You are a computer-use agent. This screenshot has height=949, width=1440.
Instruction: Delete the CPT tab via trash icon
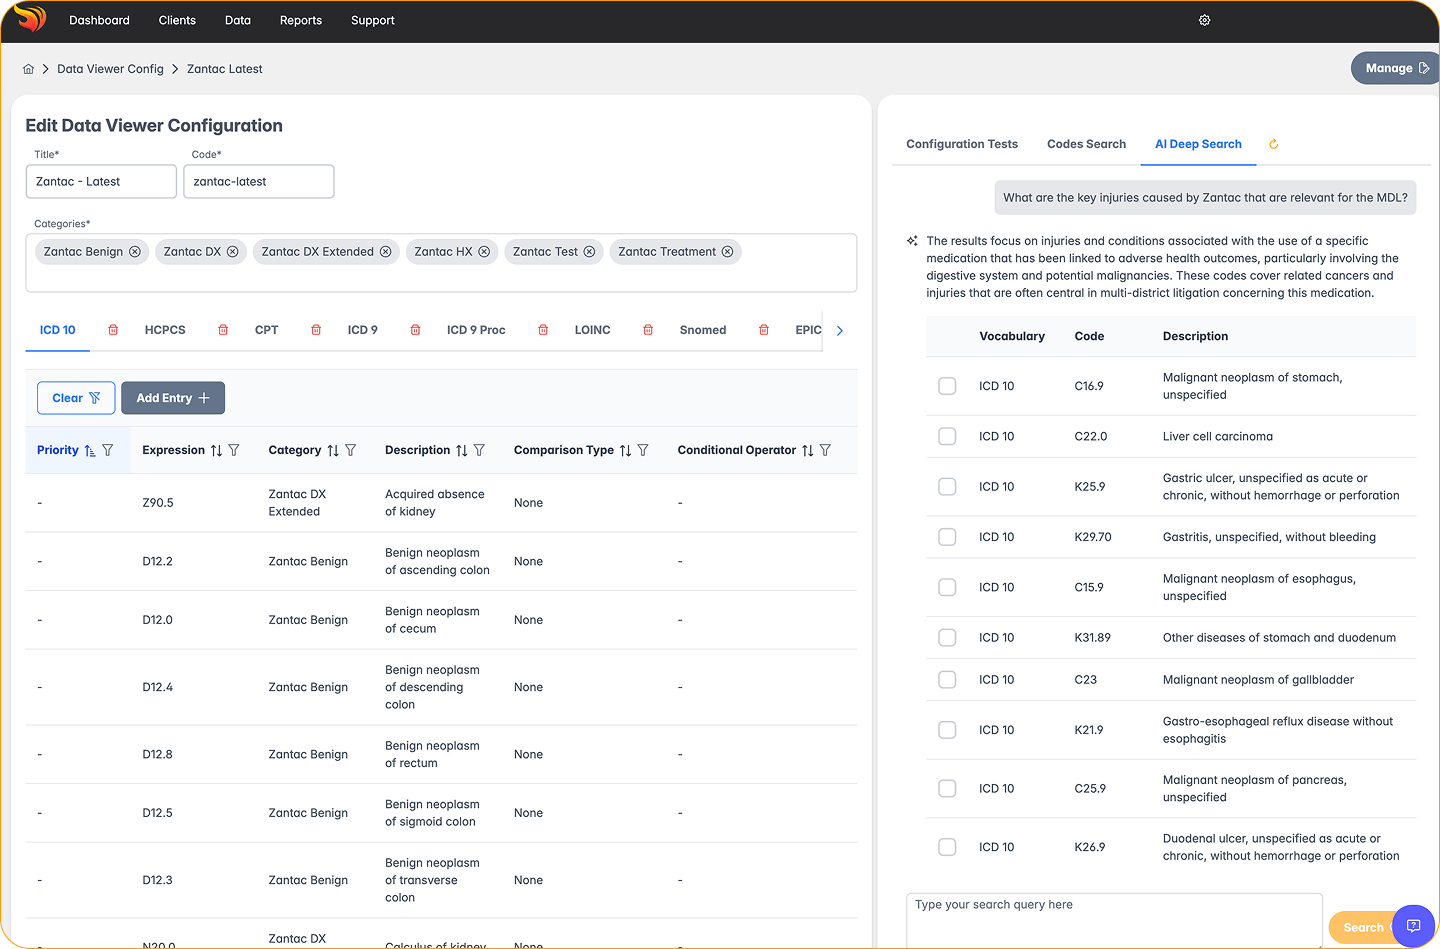[x=316, y=330]
